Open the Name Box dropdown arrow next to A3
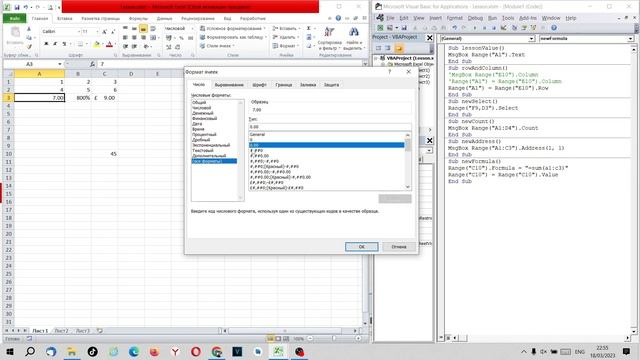The image size is (640, 360). pyautogui.click(x=60, y=64)
